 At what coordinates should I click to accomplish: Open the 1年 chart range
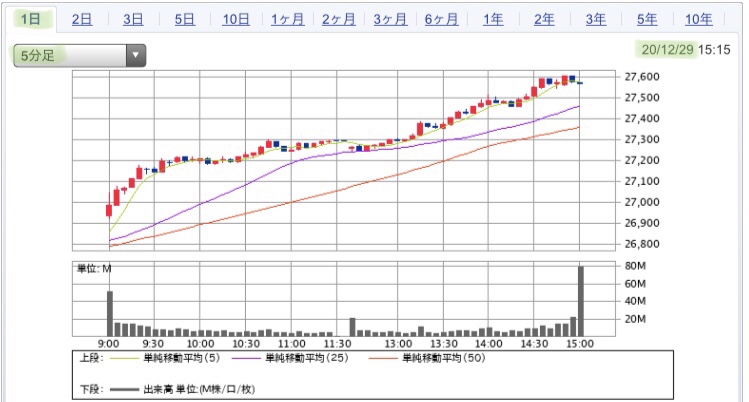[x=493, y=20]
